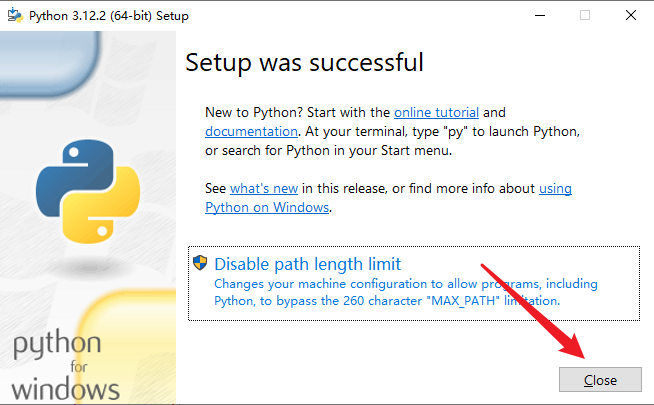
Task: Open the online tutorial link
Action: pyautogui.click(x=436, y=112)
